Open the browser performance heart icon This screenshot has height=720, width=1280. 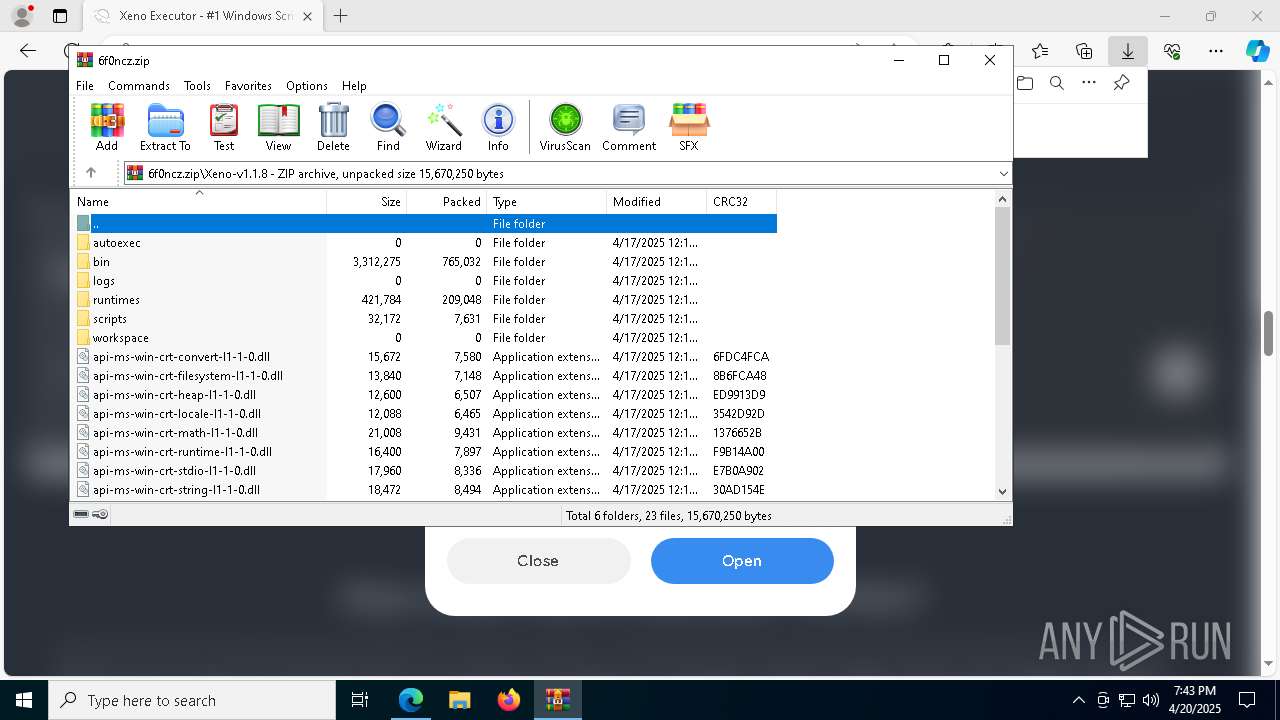1172,51
